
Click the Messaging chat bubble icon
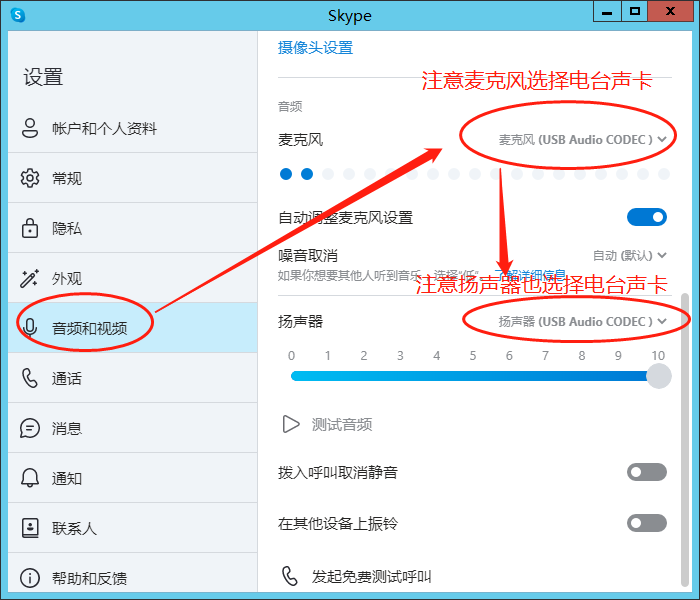click(x=30, y=428)
